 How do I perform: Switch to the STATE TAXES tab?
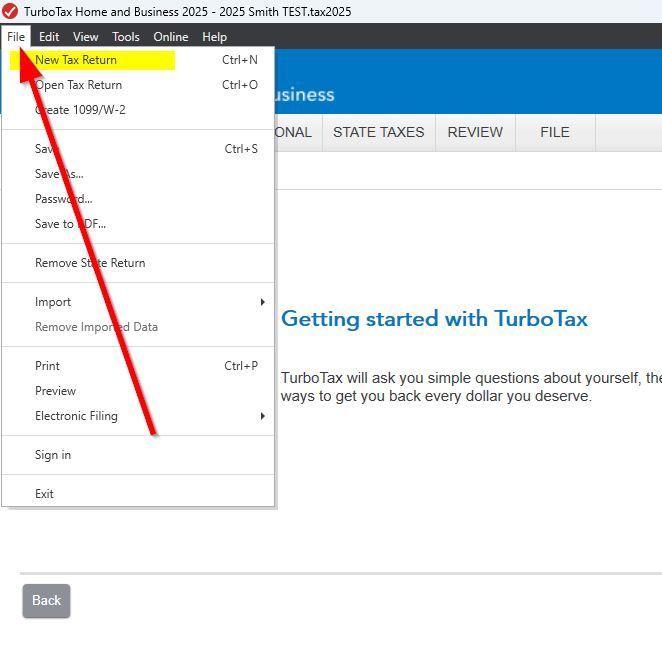pyautogui.click(x=378, y=132)
